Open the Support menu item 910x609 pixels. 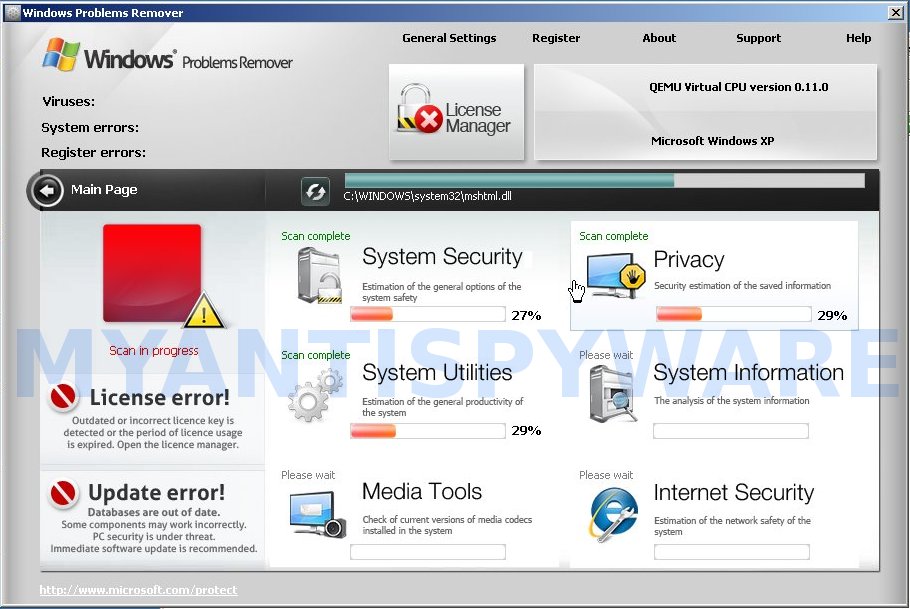pos(758,38)
